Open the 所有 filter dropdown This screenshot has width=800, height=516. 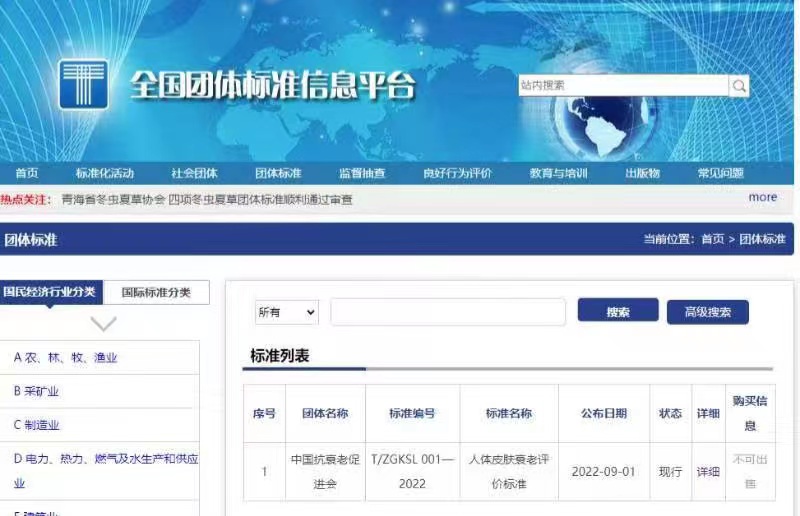coord(286,312)
